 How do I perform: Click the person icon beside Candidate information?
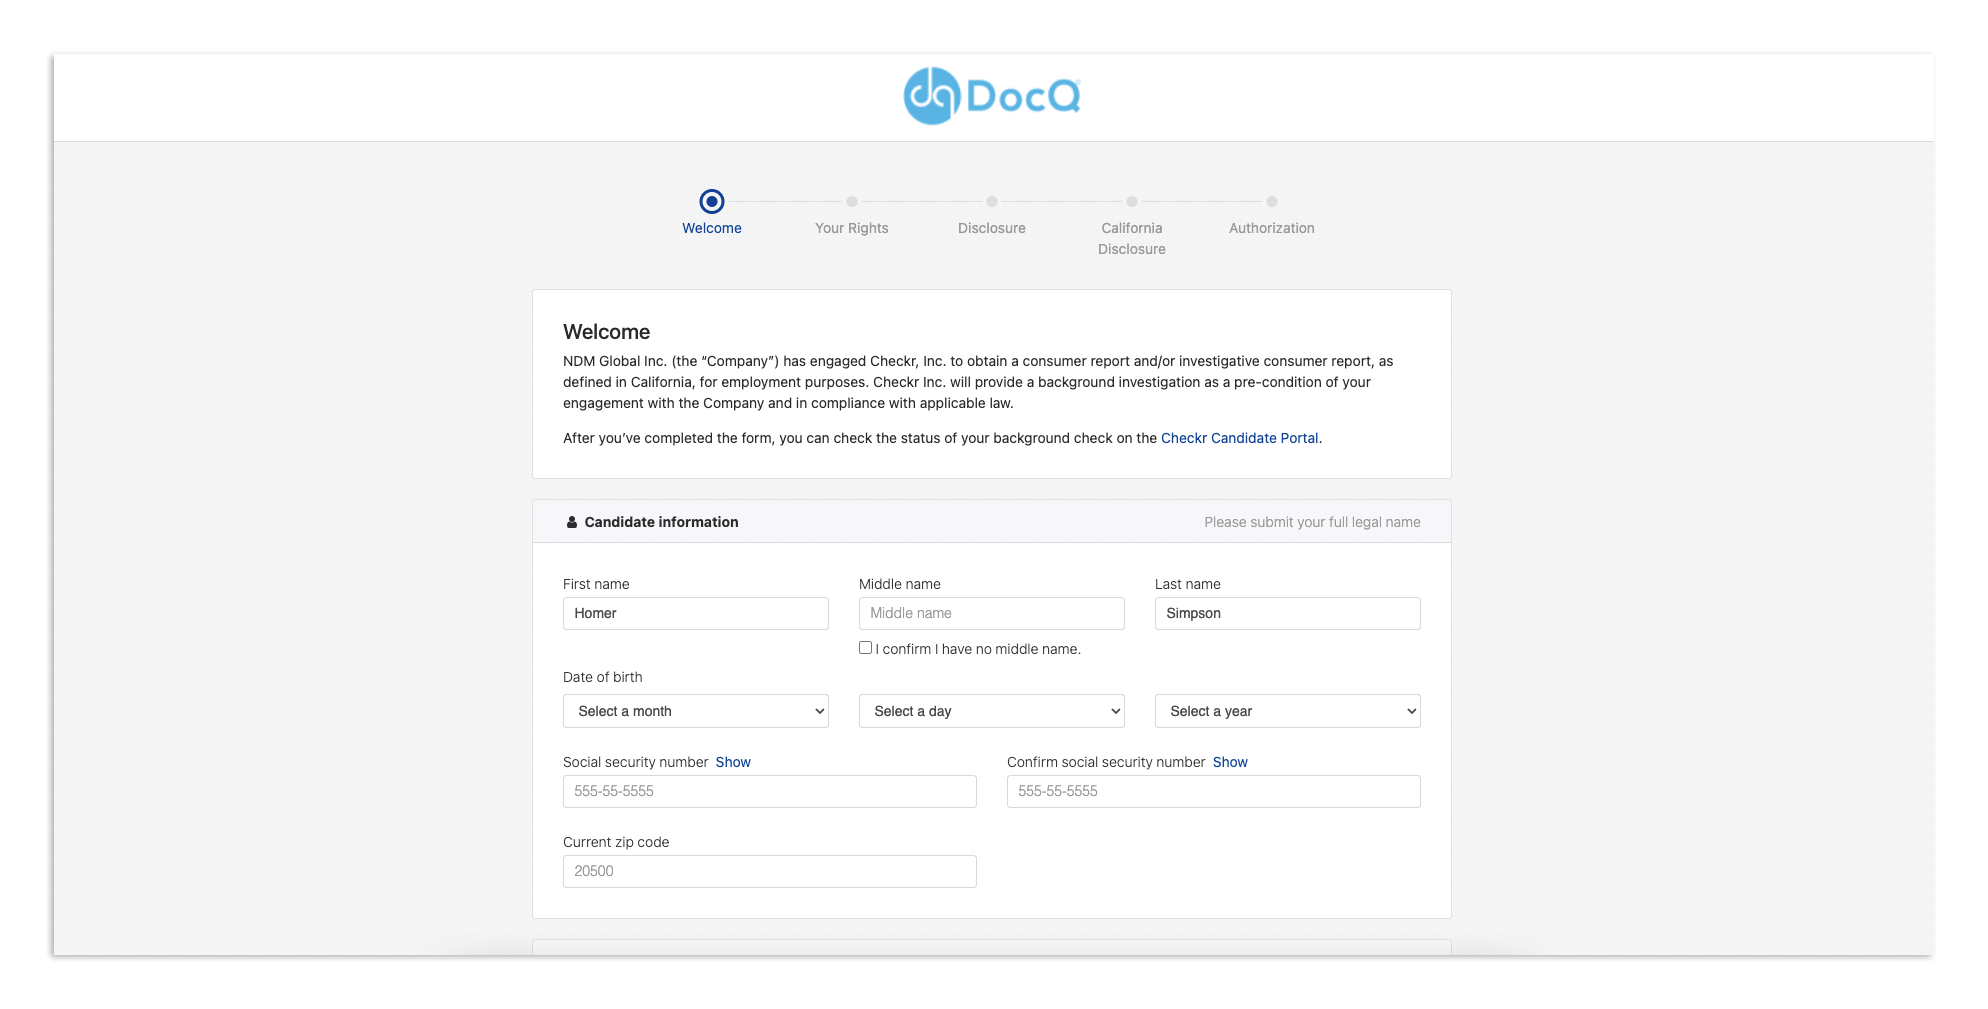pos(572,522)
